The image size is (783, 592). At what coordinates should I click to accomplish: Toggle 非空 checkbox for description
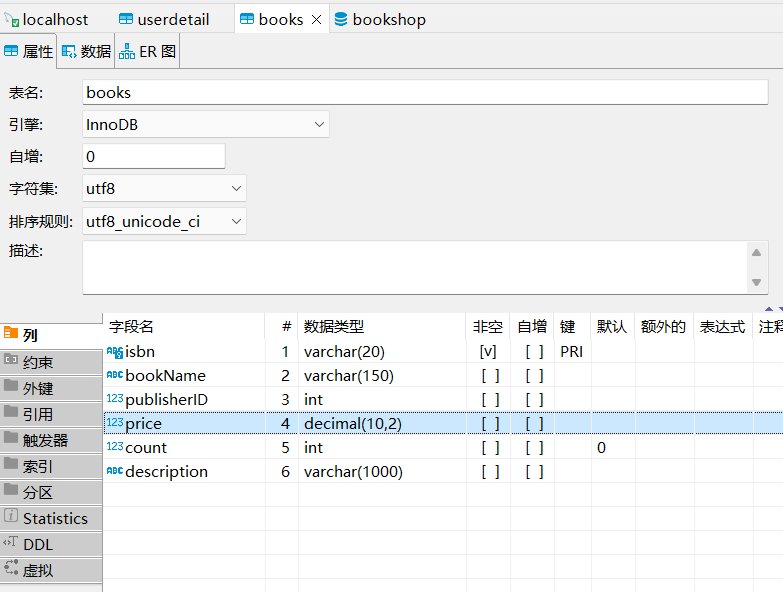click(490, 472)
